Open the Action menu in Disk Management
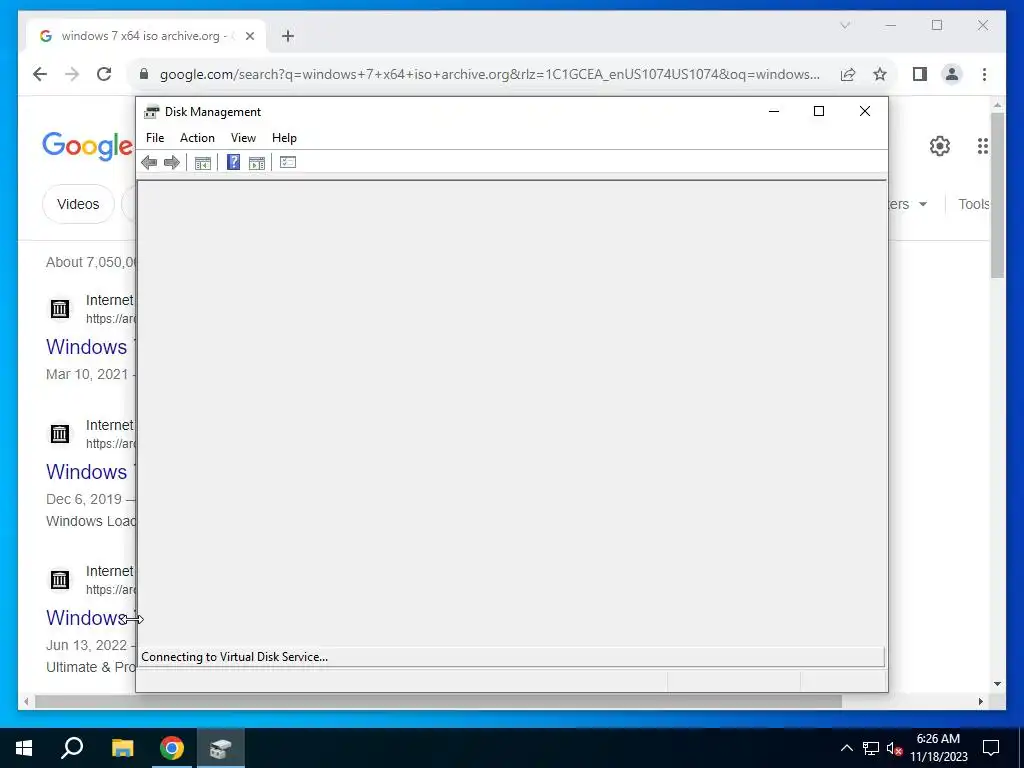Screen dimensions: 1024x768 point(197,138)
